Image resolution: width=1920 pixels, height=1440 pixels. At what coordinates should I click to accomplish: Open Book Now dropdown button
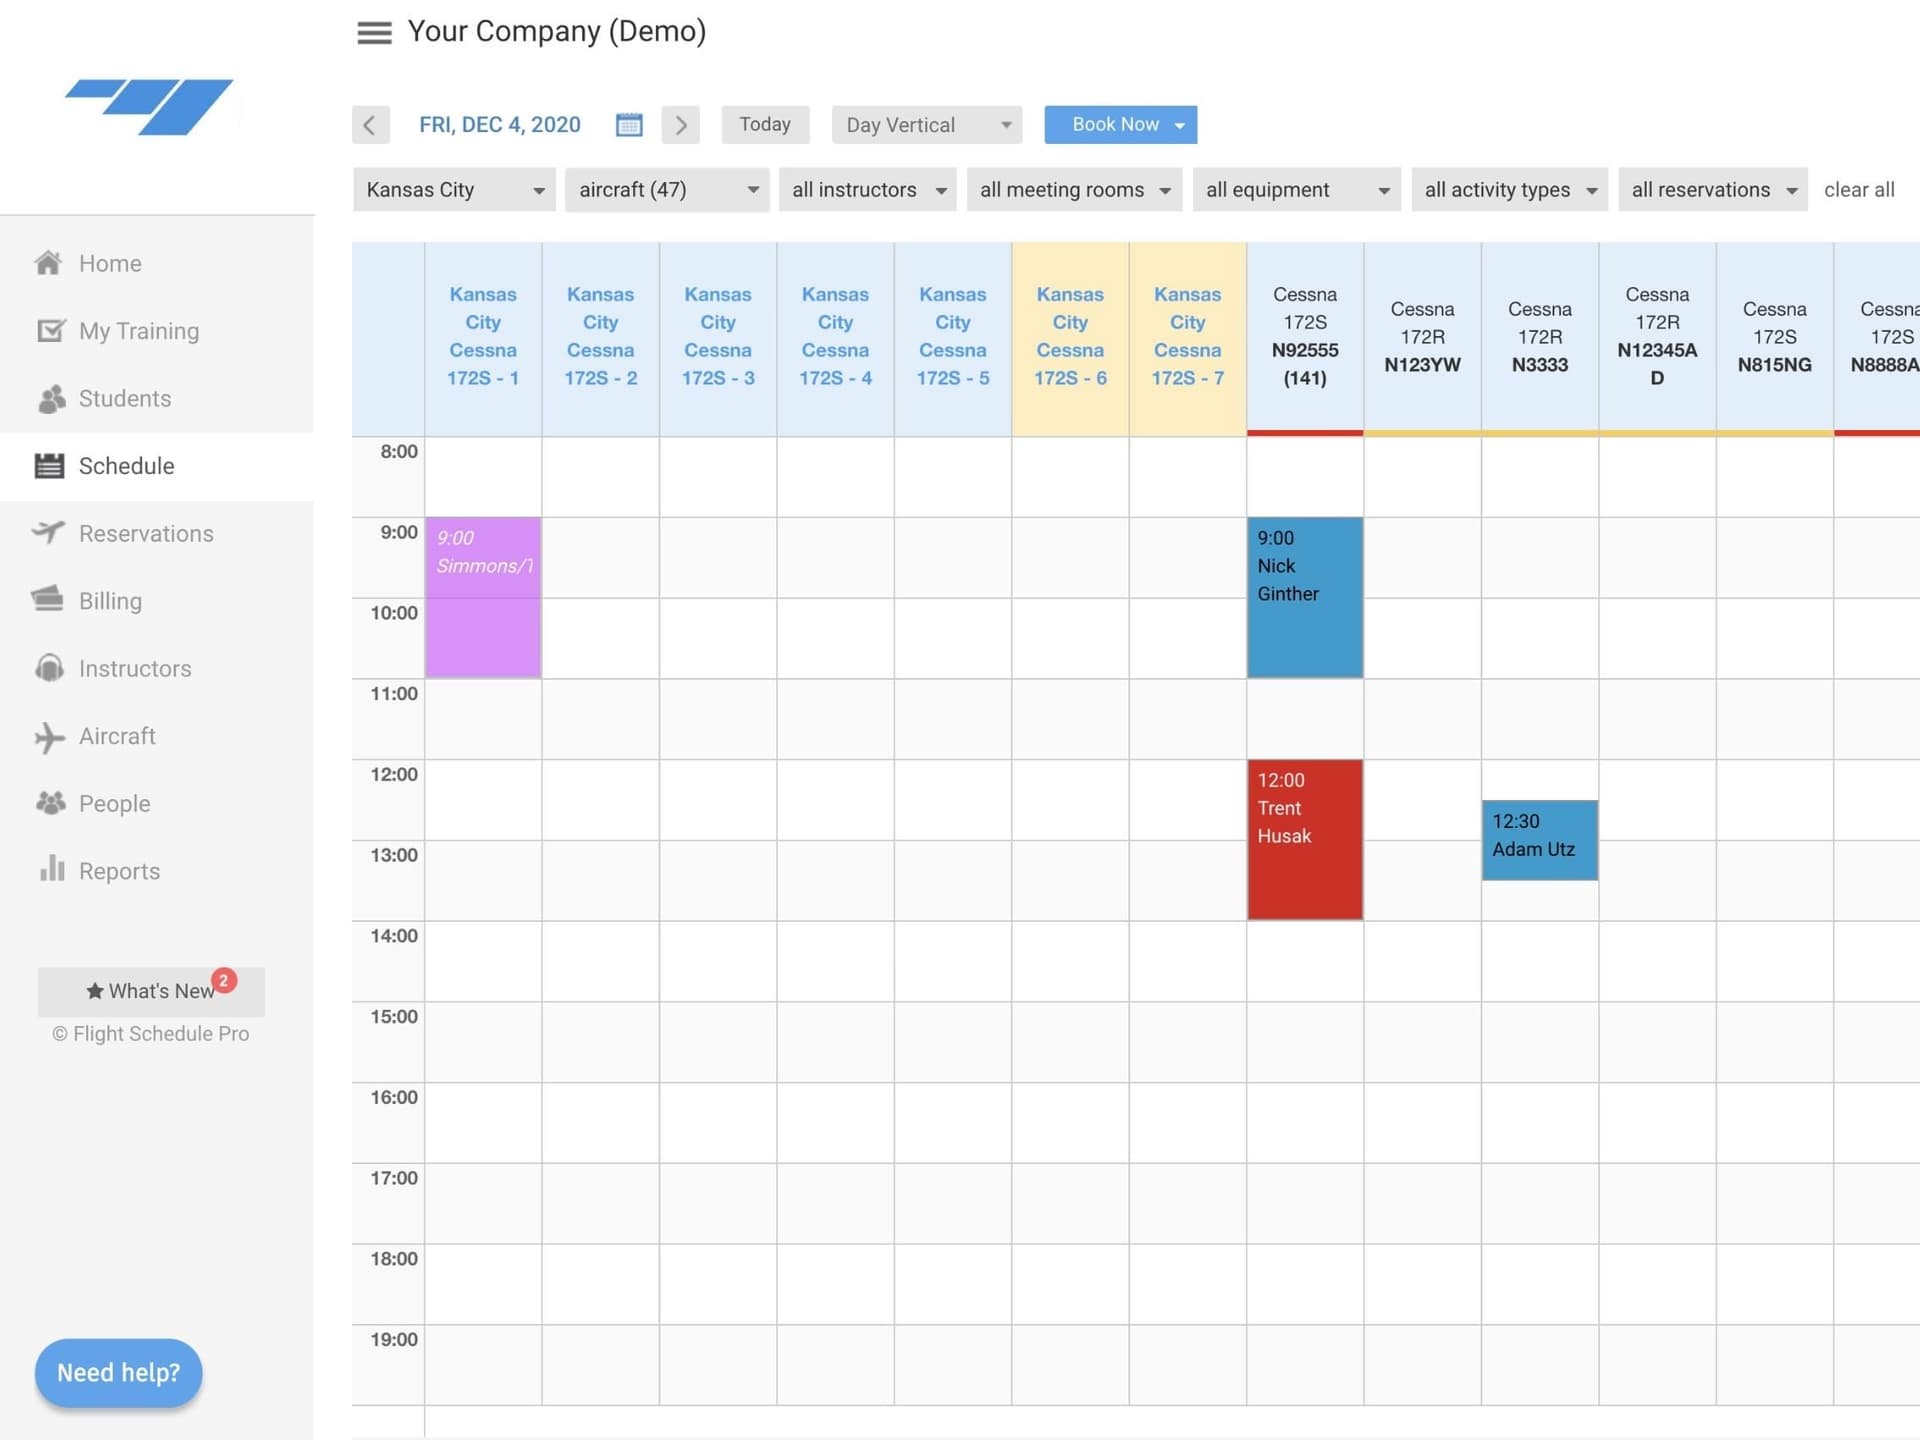[x=1120, y=125]
